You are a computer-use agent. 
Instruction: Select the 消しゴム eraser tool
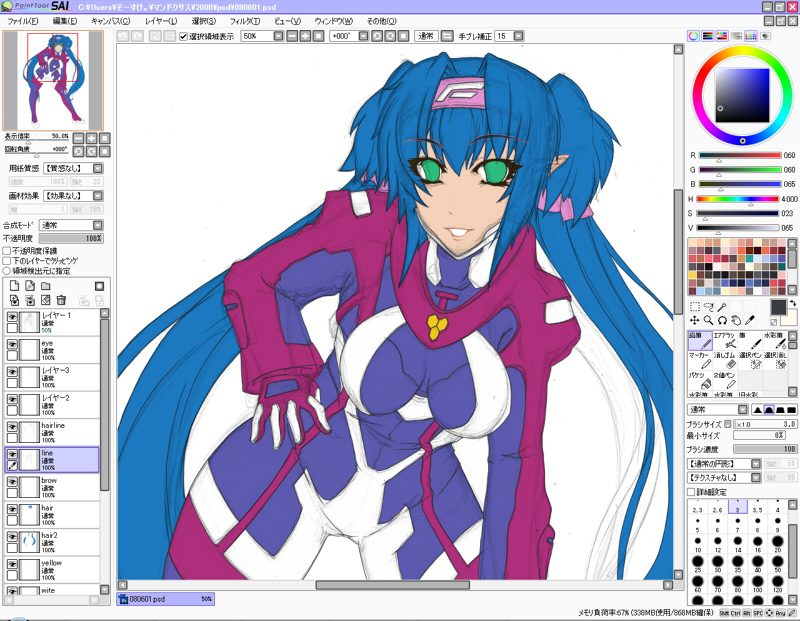[x=724, y=360]
